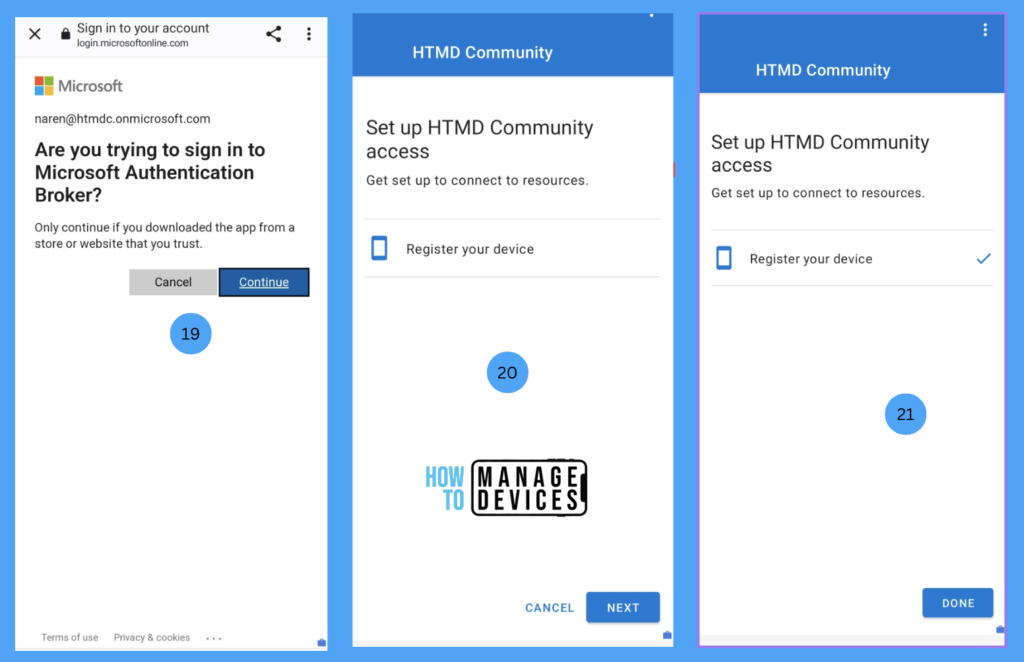
Task: Tap CANCEL on the middle setup screen
Action: click(x=550, y=608)
